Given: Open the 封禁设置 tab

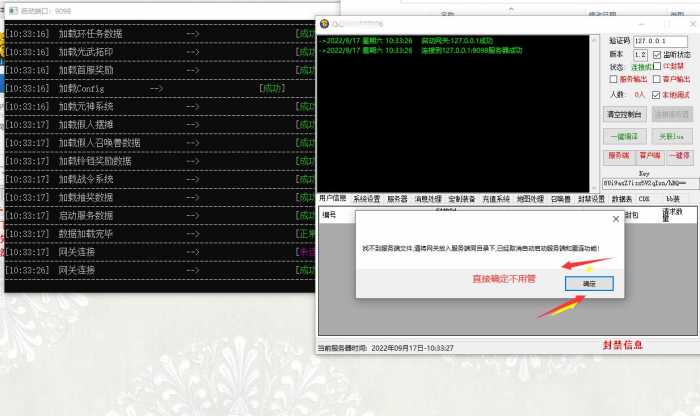Looking at the screenshot, I should pos(591,199).
